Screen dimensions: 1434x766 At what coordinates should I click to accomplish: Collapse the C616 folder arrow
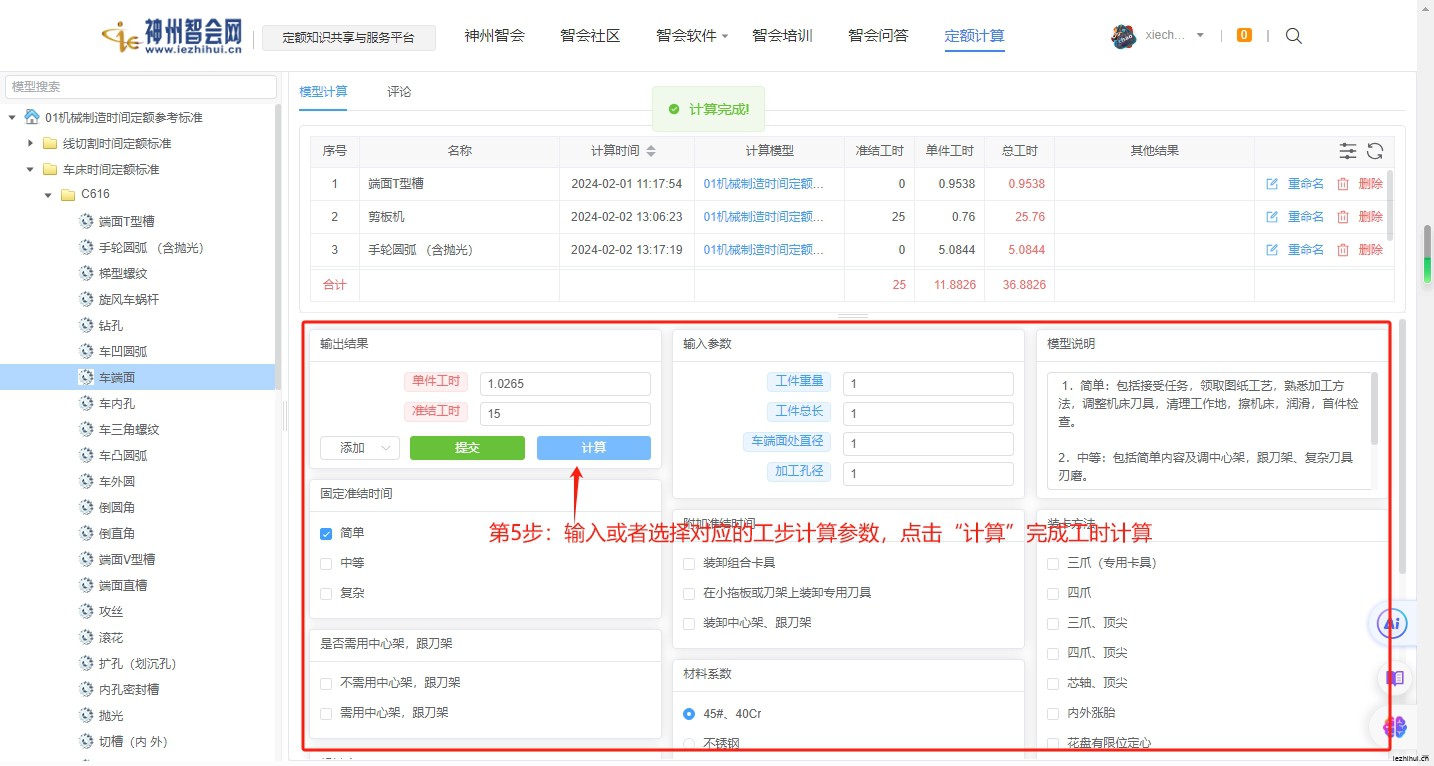[48, 196]
